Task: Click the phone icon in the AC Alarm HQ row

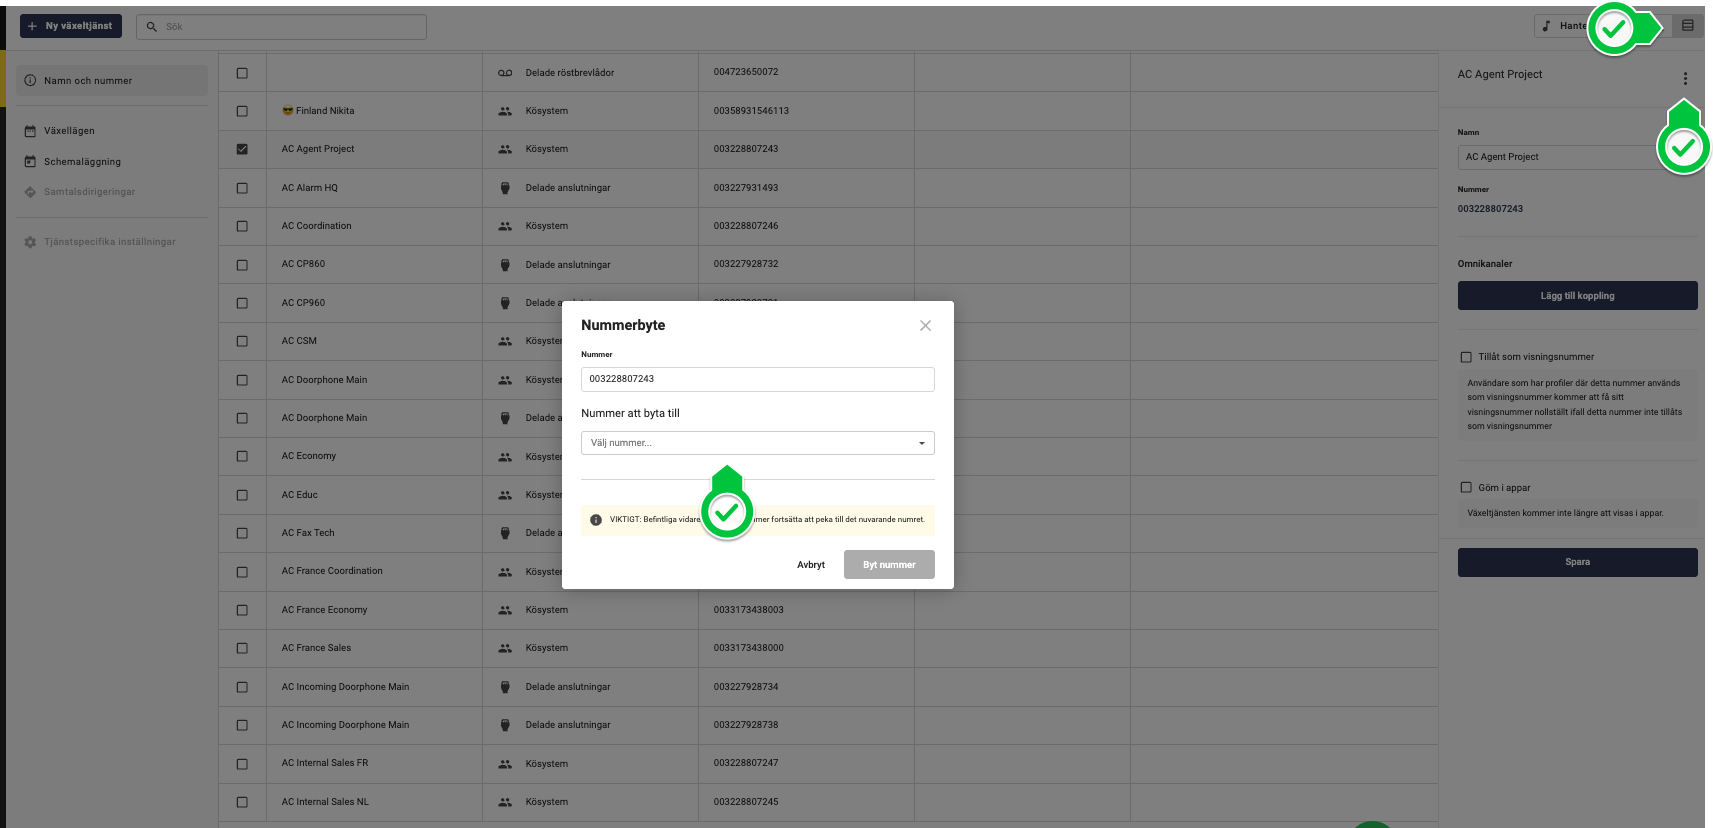Action: pos(505,188)
